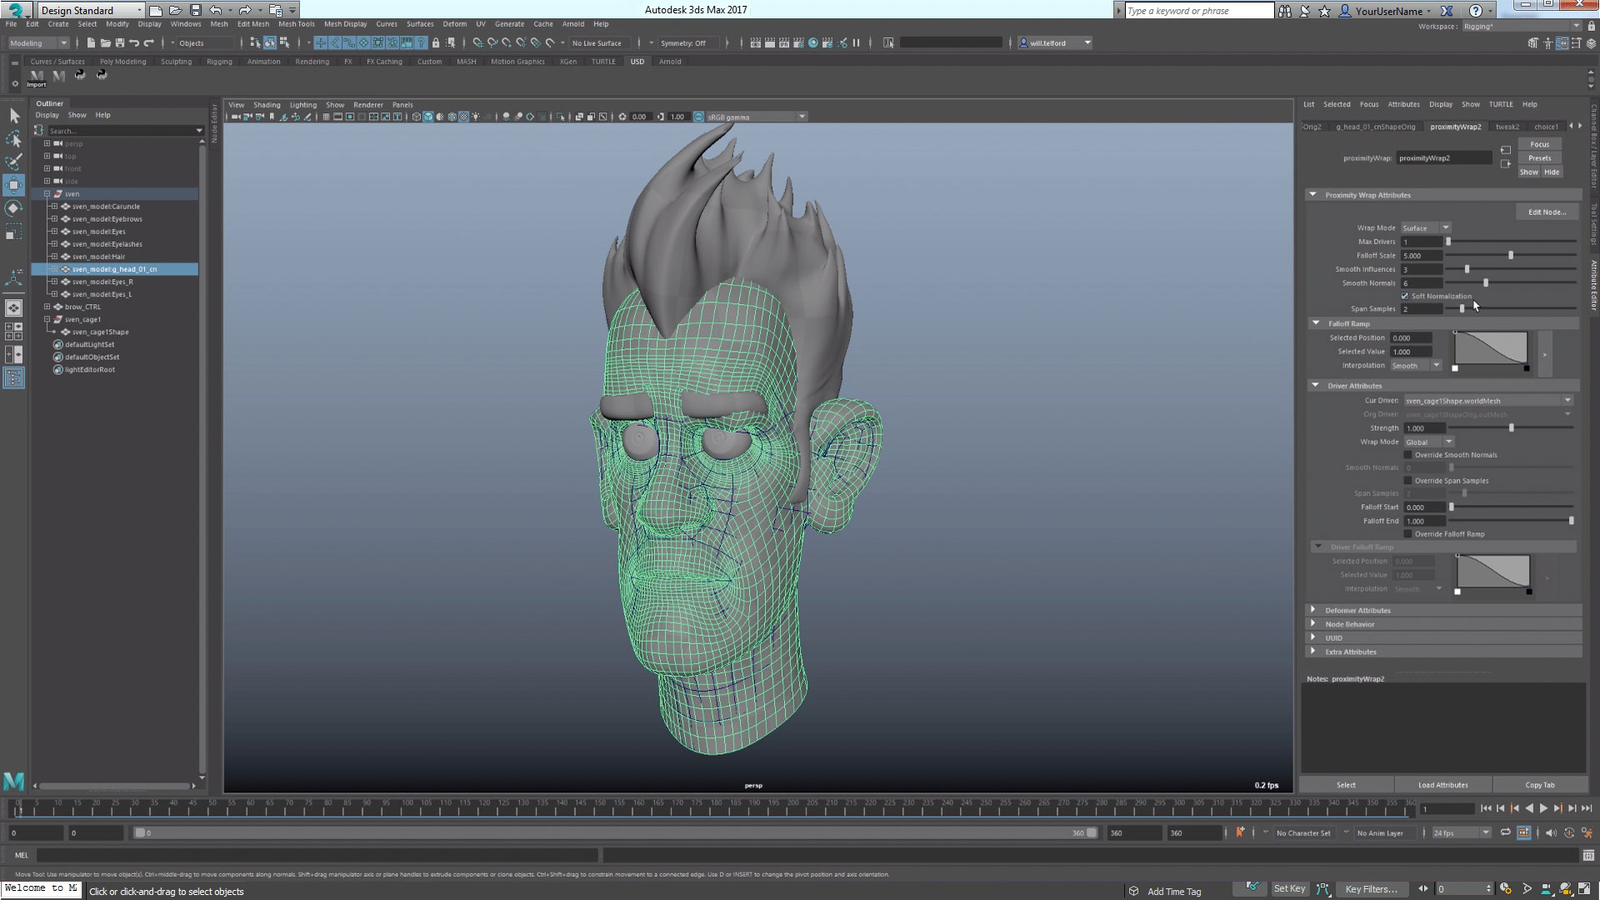The image size is (1600, 900).
Task: Click the USD Import shelf icon
Action: pos(37,77)
